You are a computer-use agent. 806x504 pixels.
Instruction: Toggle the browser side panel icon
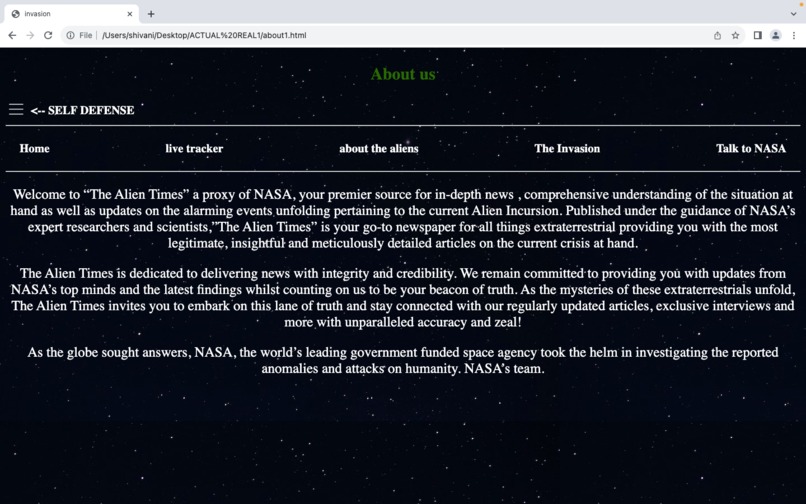click(757, 35)
